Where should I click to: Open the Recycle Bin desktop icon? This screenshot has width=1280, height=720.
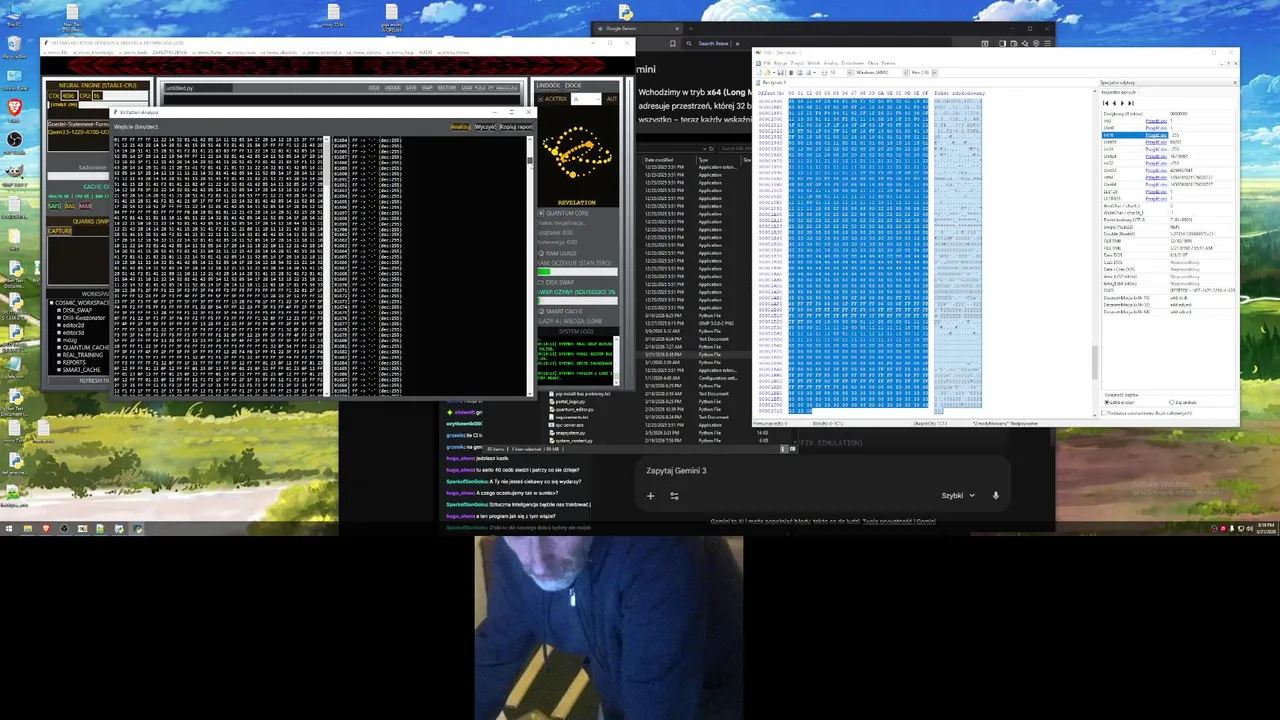14,47
